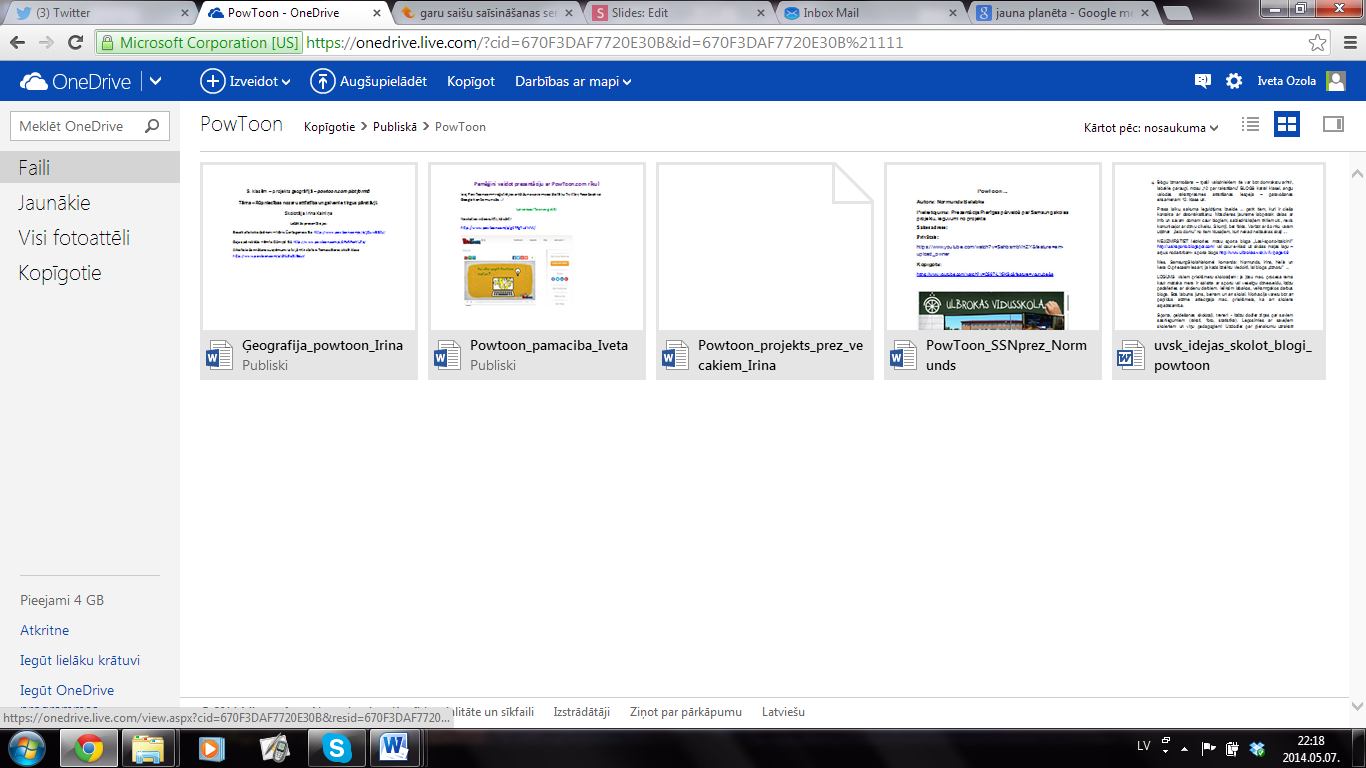Click Kopīgot in the command bar

pos(471,82)
